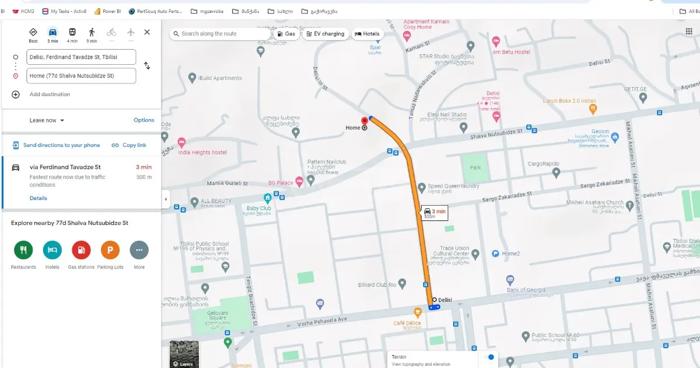Click the Delisi origin marker on map
The height and width of the screenshot is (368, 700).
(x=434, y=300)
